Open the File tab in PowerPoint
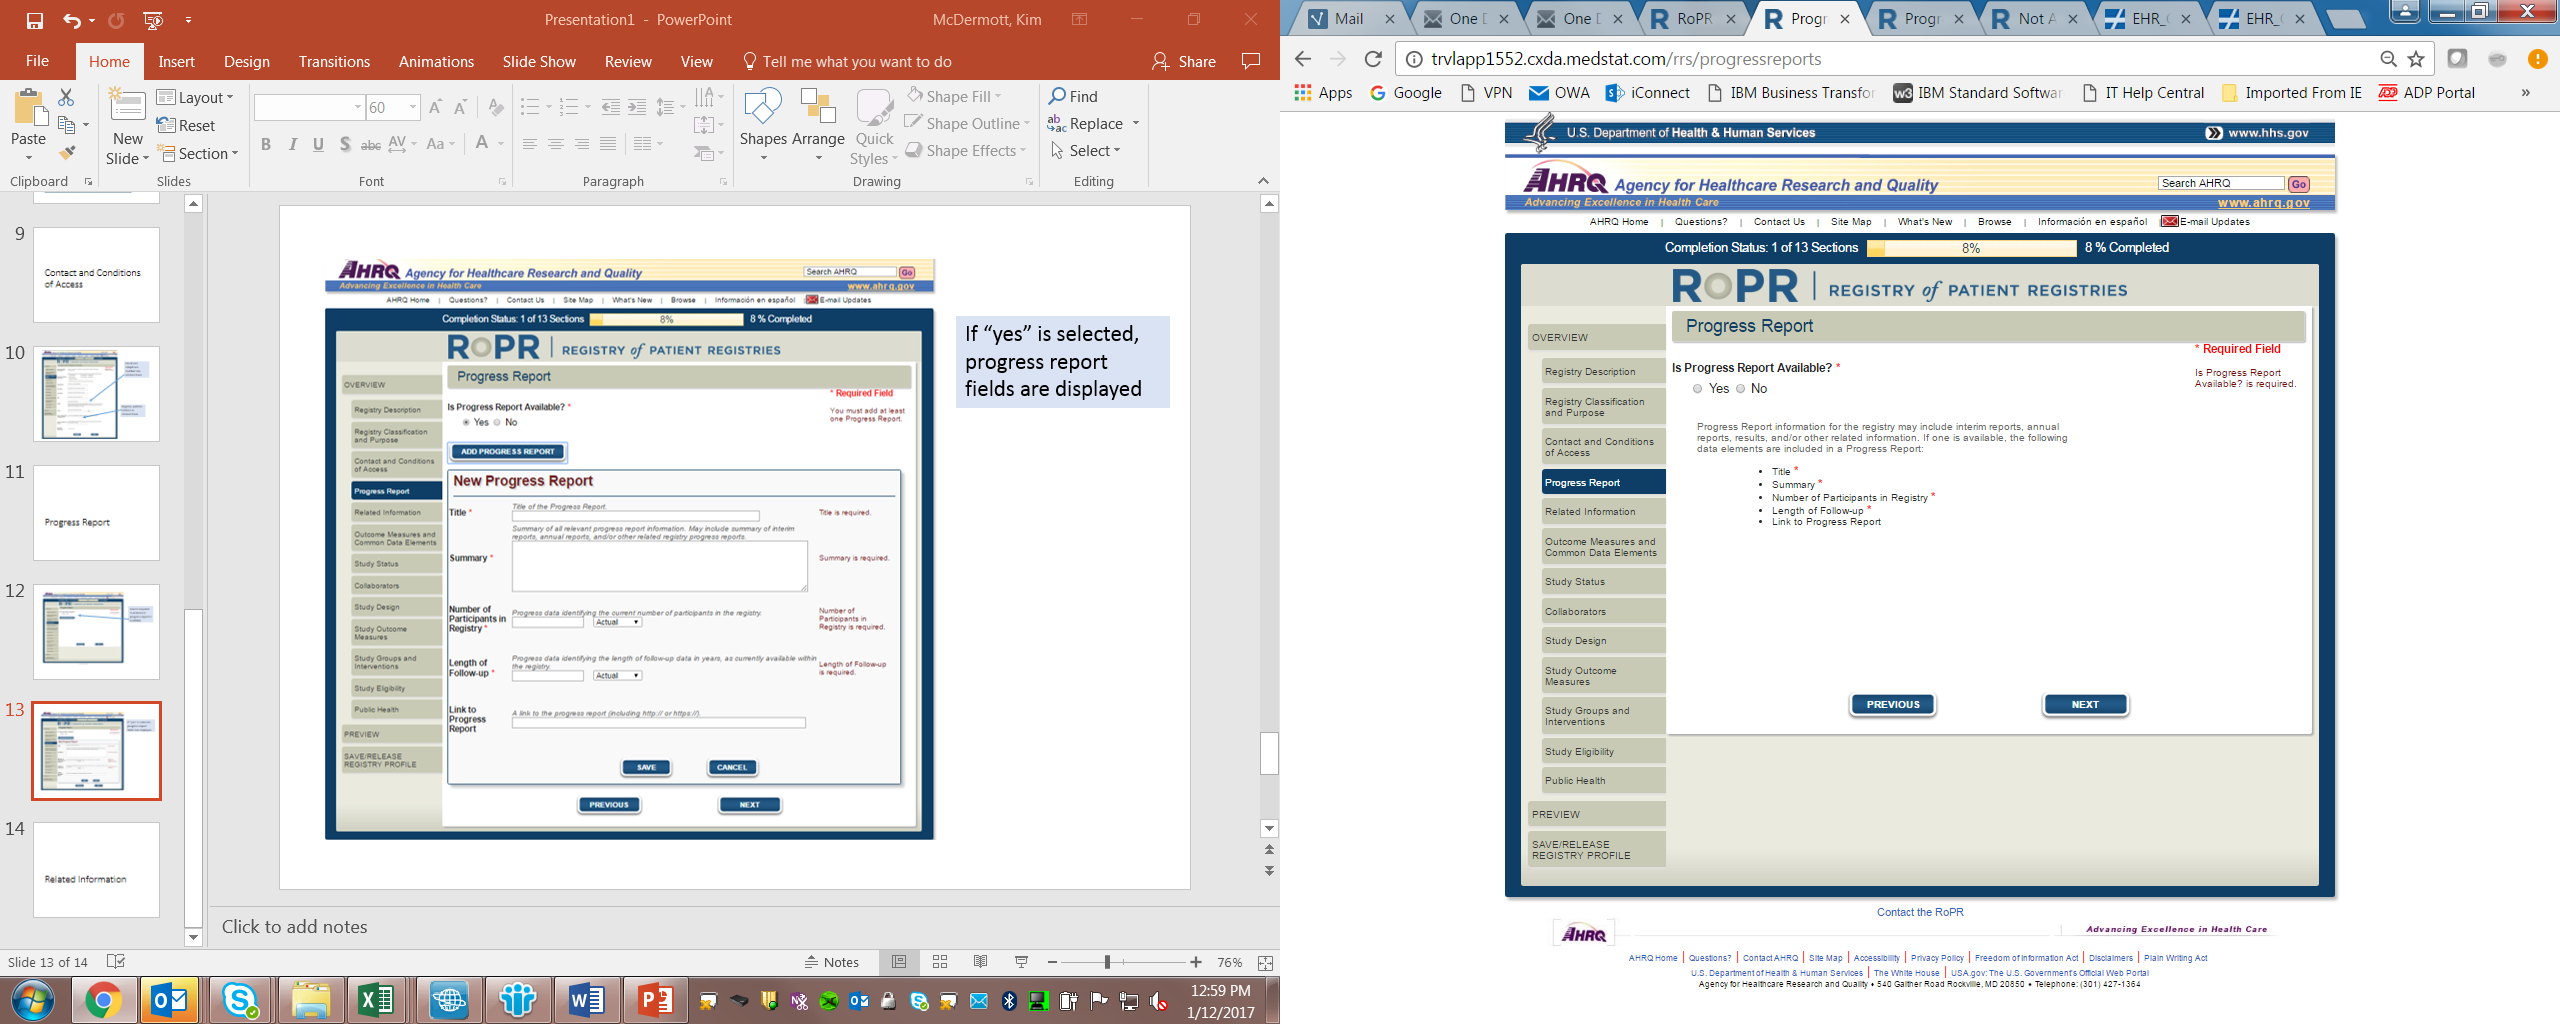 point(37,61)
